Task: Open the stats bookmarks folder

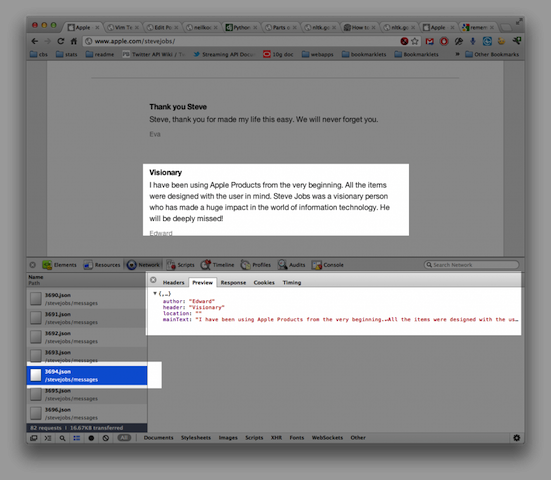Action: 66,54
